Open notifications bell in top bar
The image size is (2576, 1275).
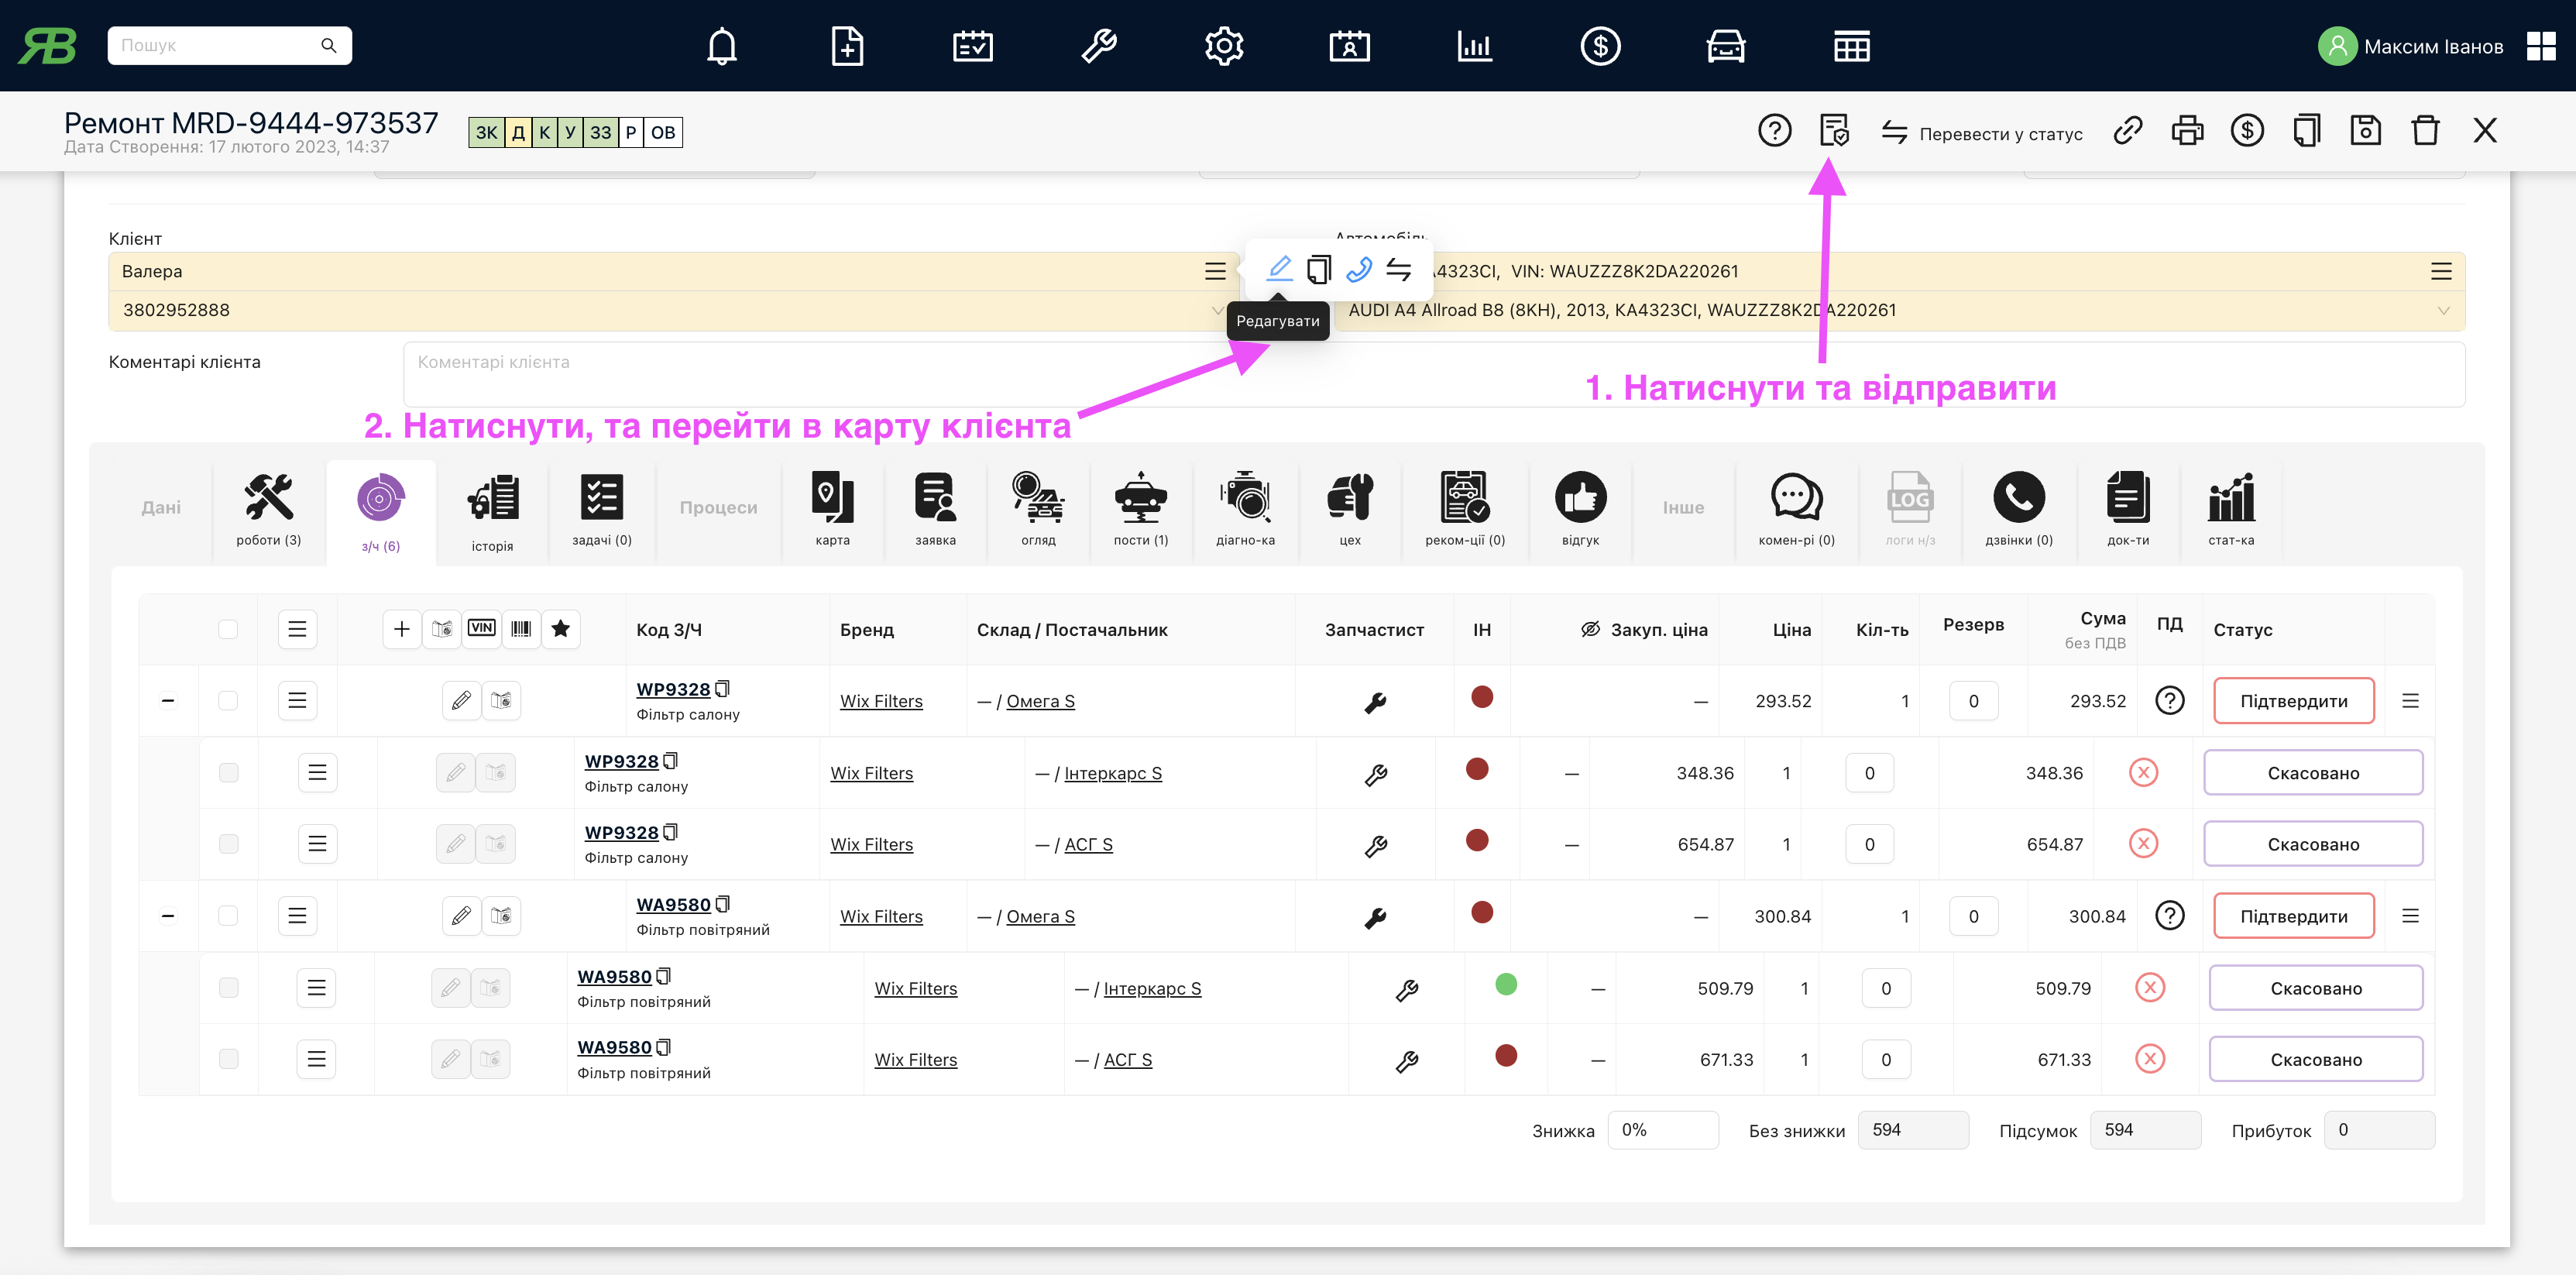coord(721,46)
